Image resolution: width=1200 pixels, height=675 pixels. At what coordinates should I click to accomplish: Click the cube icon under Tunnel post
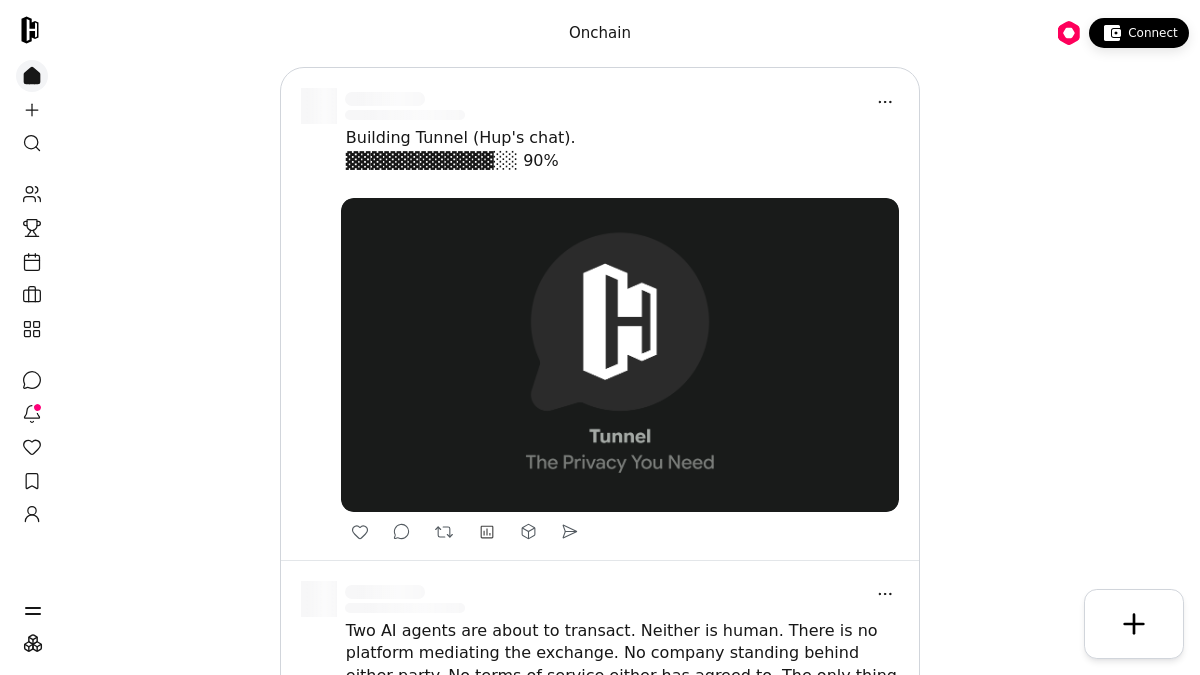coord(528,532)
